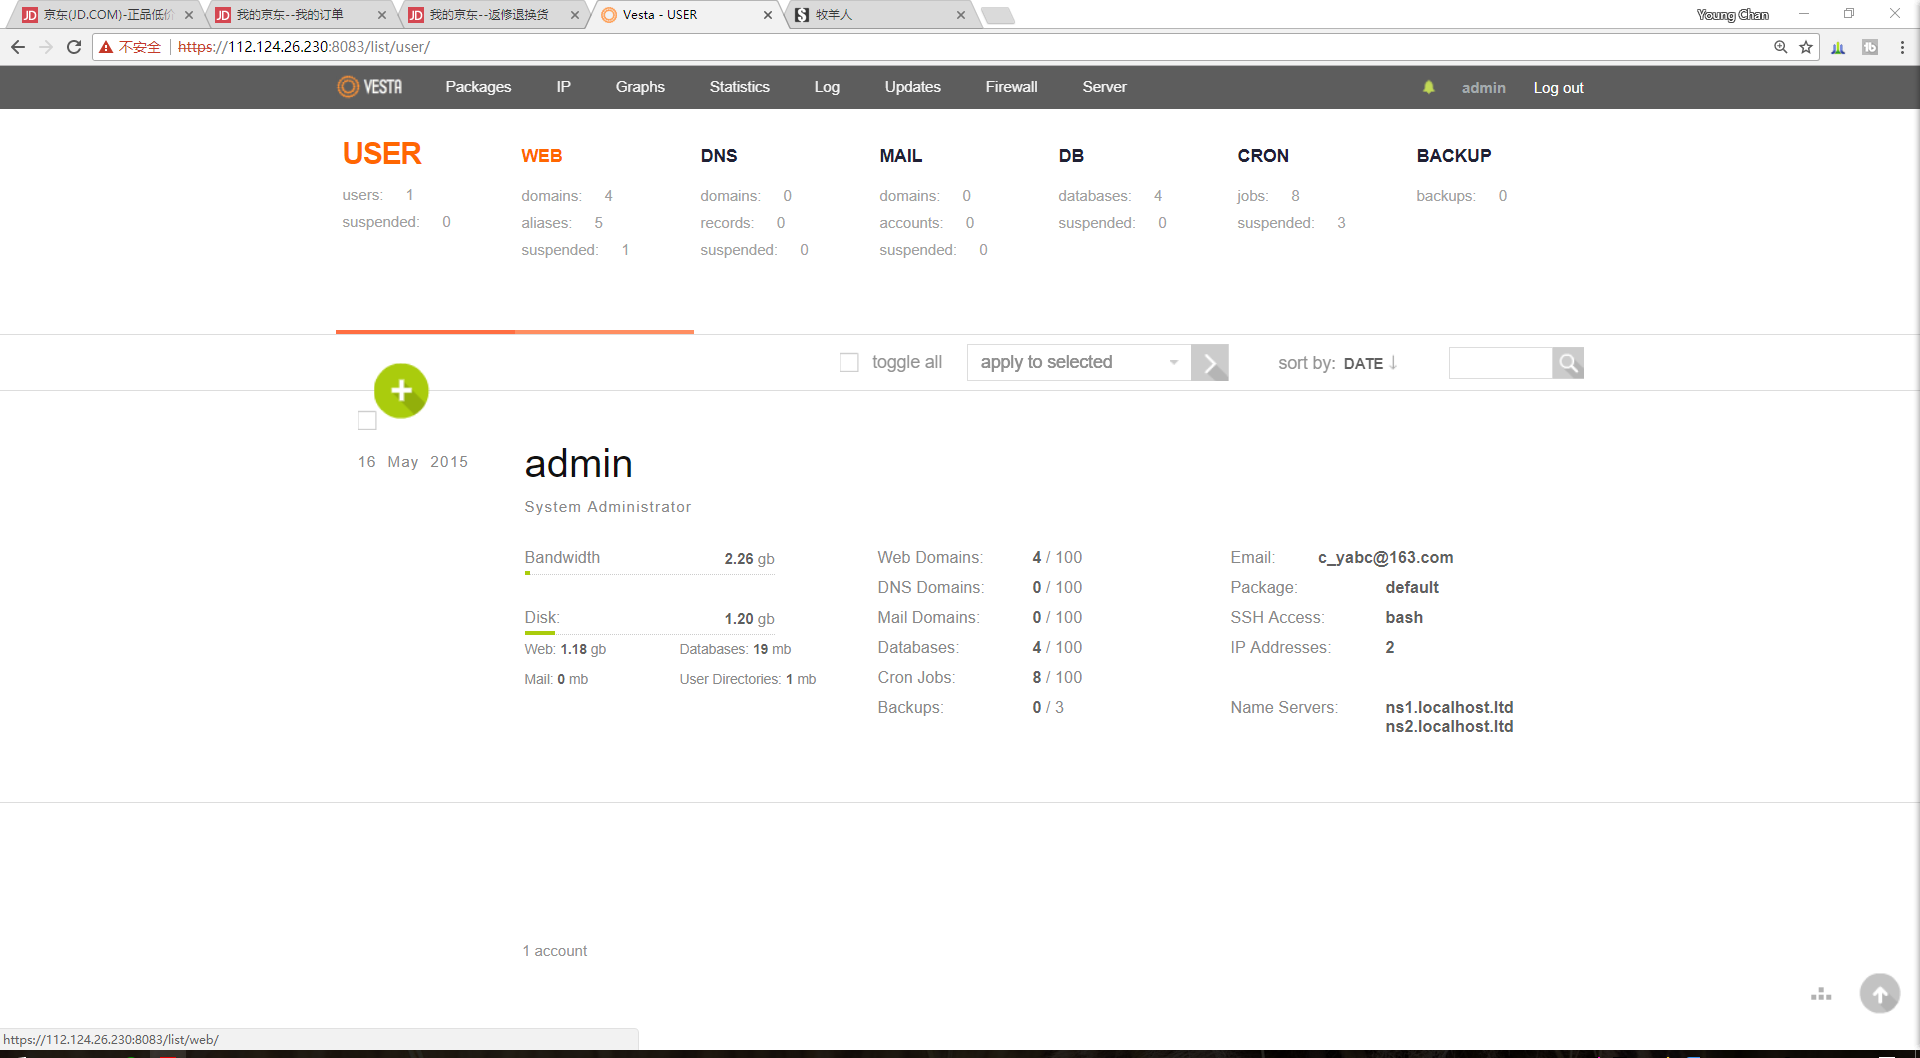
Task: Go to the Firewall menu item
Action: [1011, 87]
